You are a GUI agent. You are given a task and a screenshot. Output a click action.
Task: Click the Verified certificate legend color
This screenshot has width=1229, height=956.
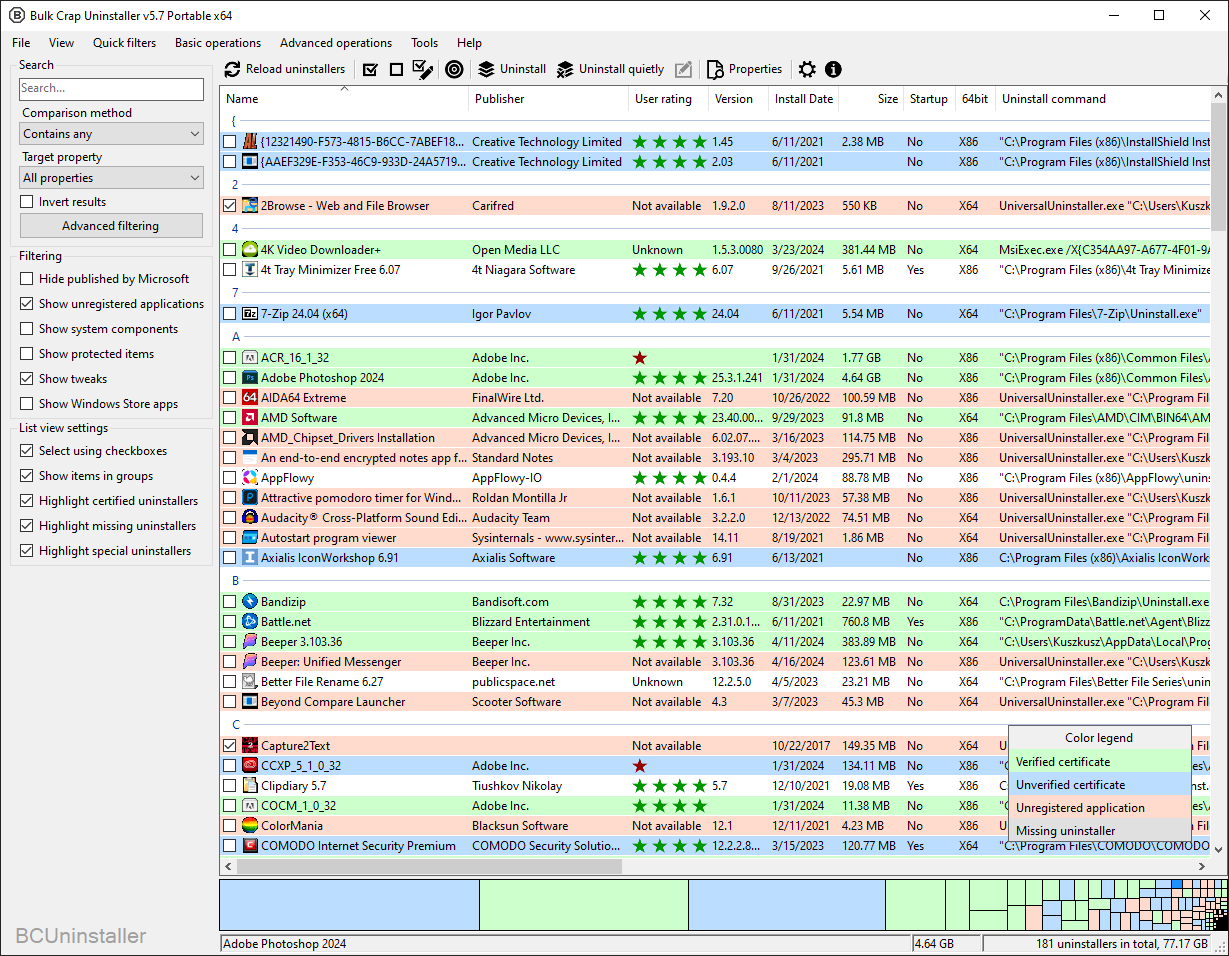(x=1099, y=762)
